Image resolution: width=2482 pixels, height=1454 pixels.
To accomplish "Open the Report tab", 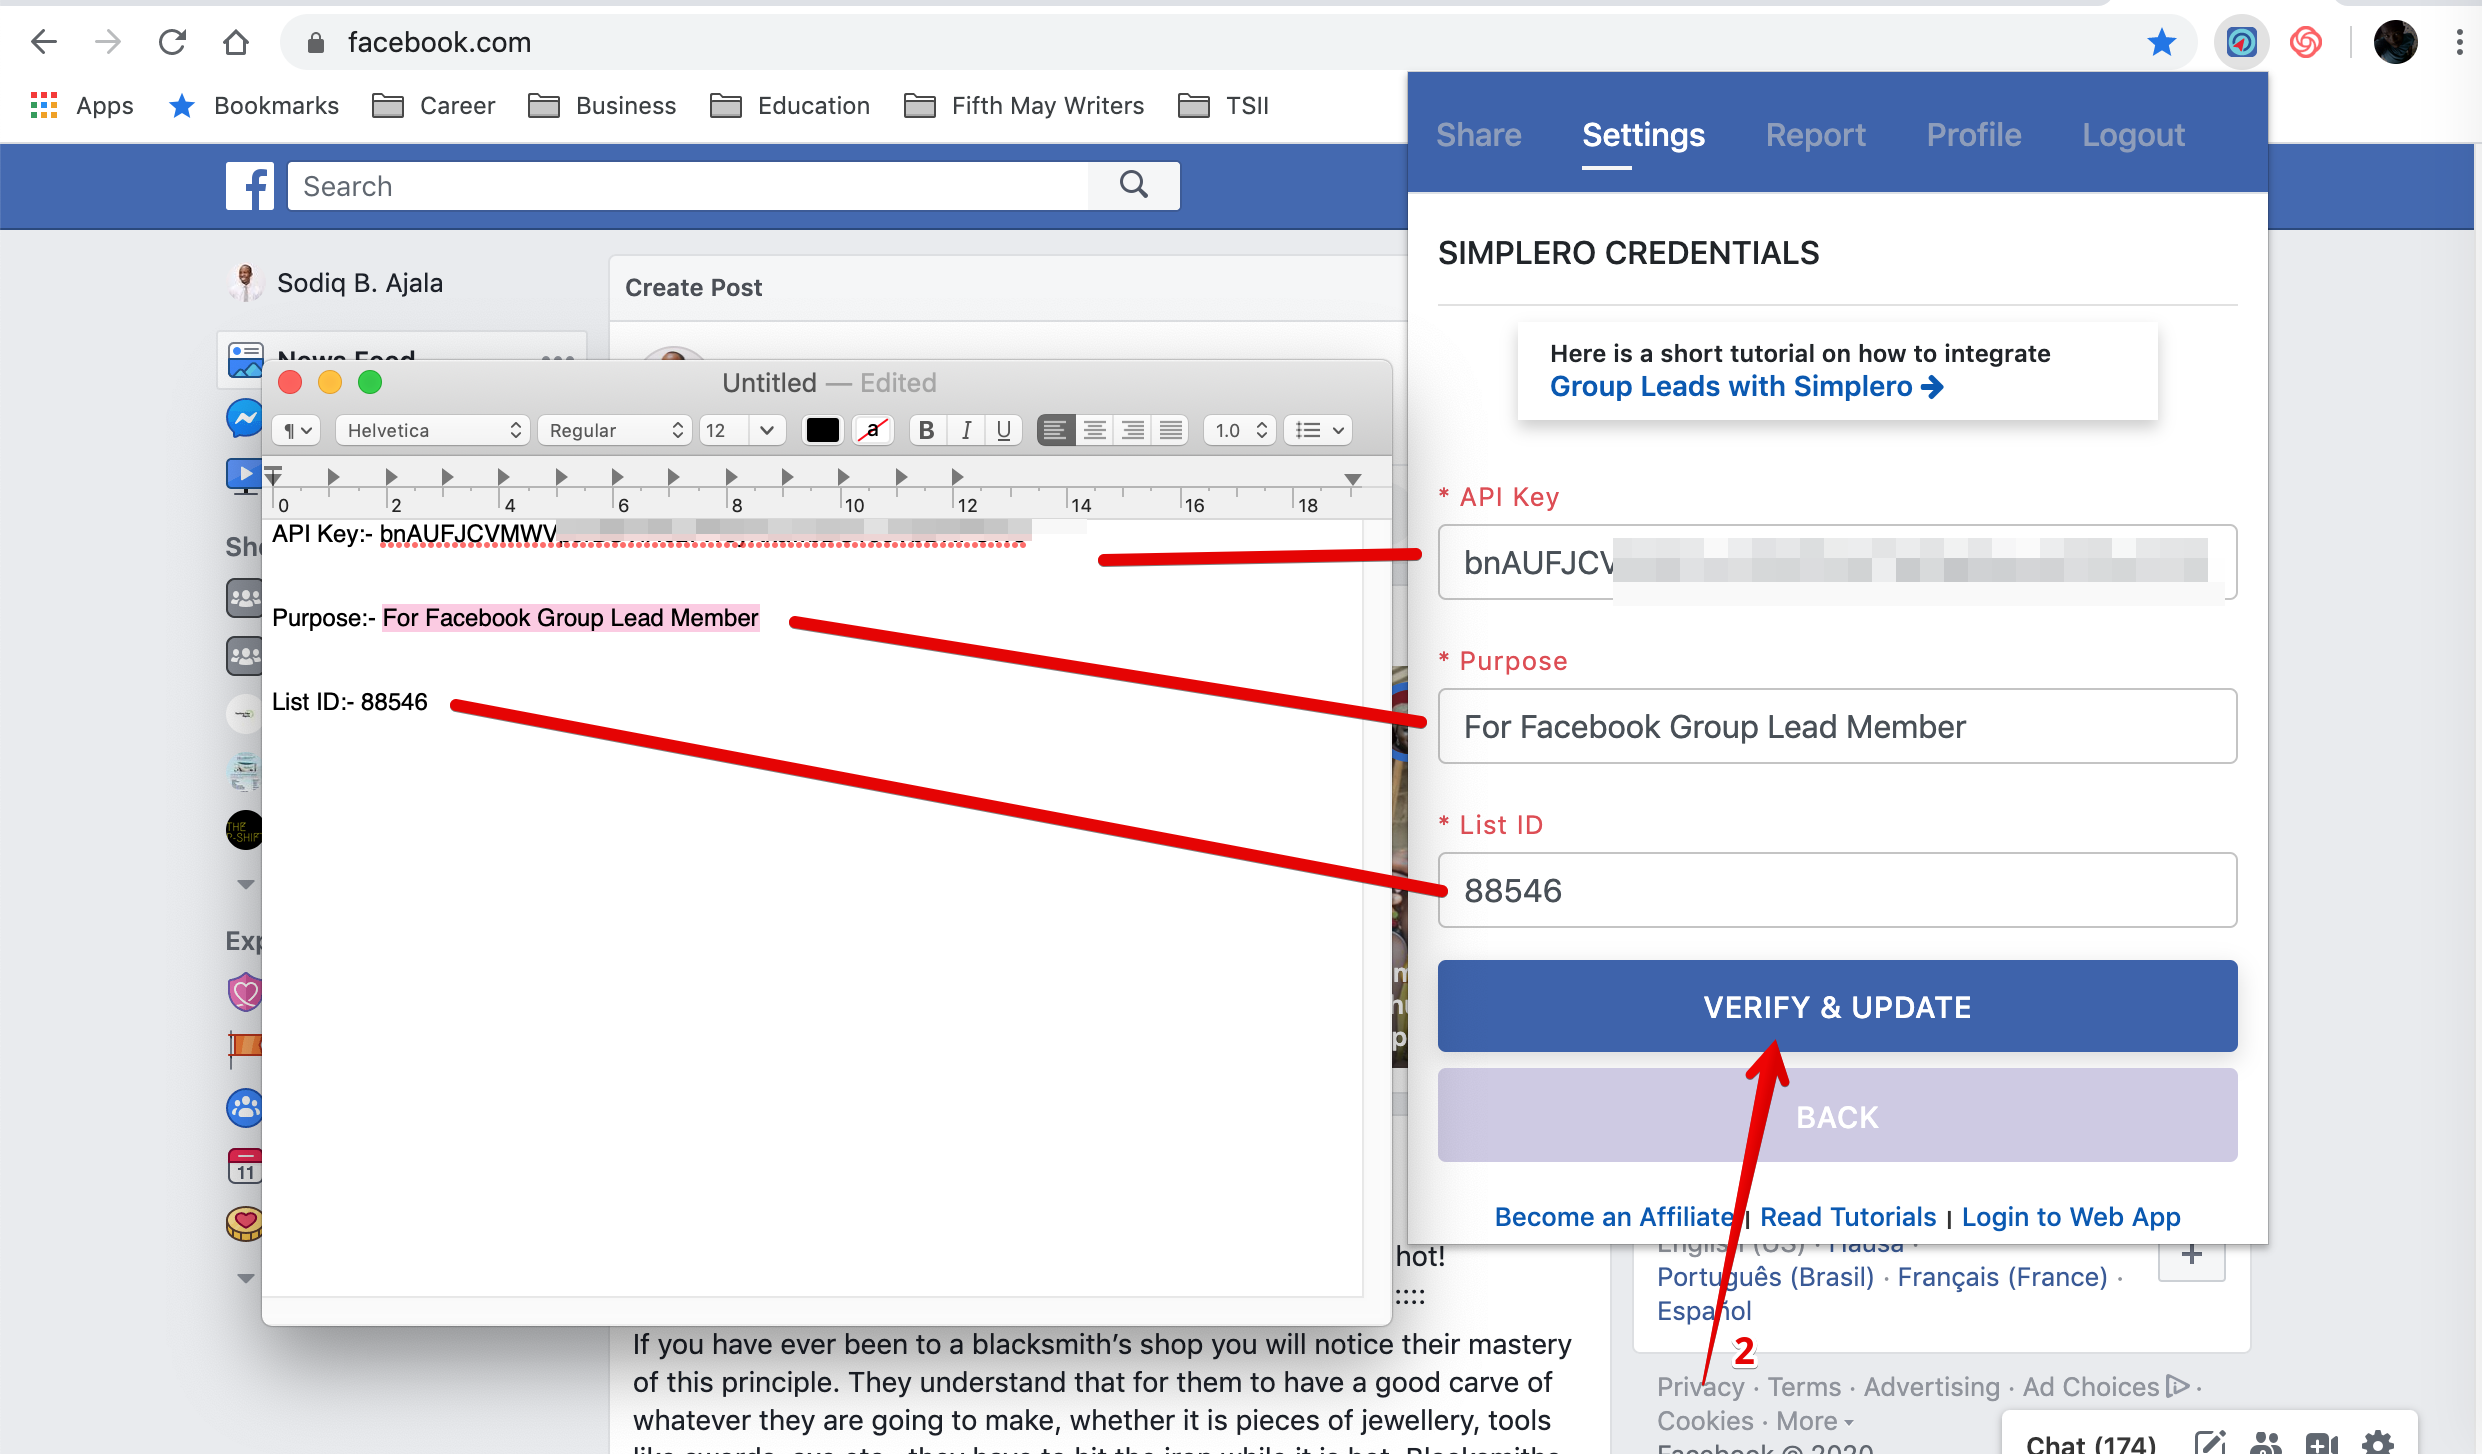I will [x=1815, y=135].
